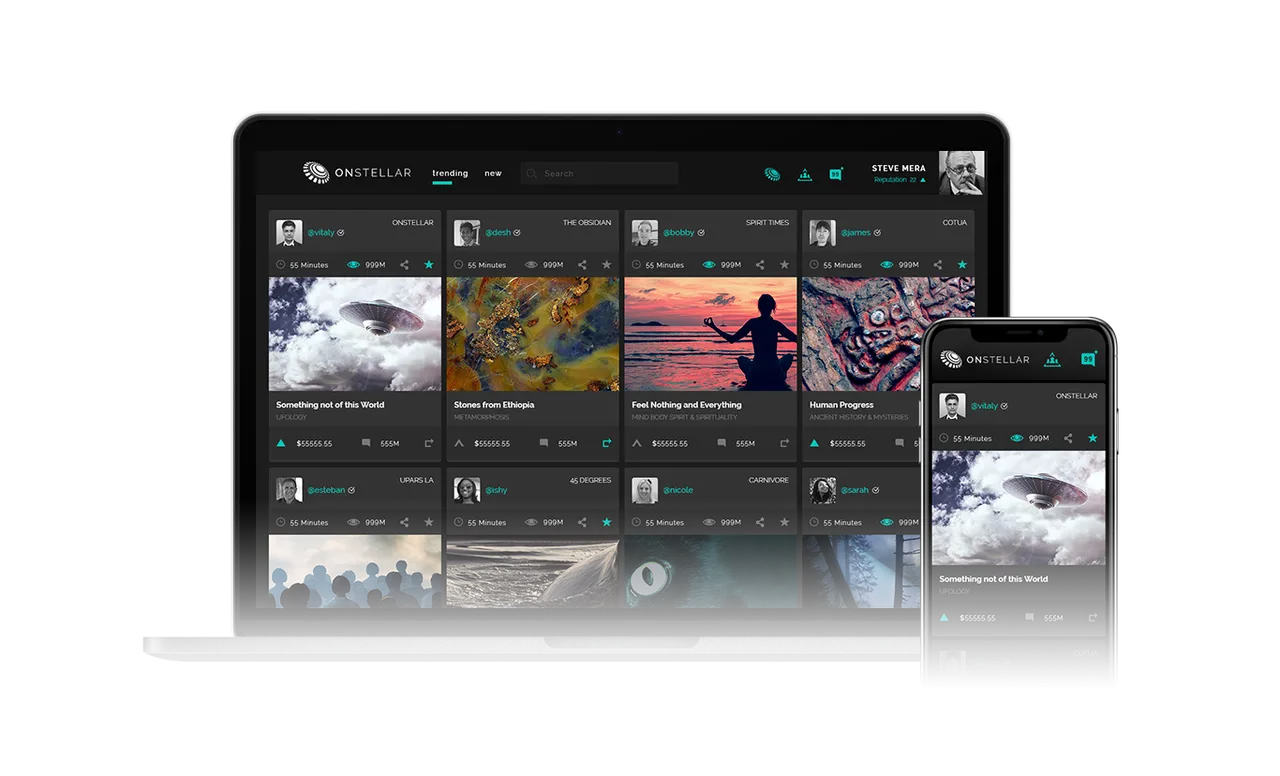Open @bobby's profile link
Viewport: 1280px width, 776px height.
tap(679, 232)
